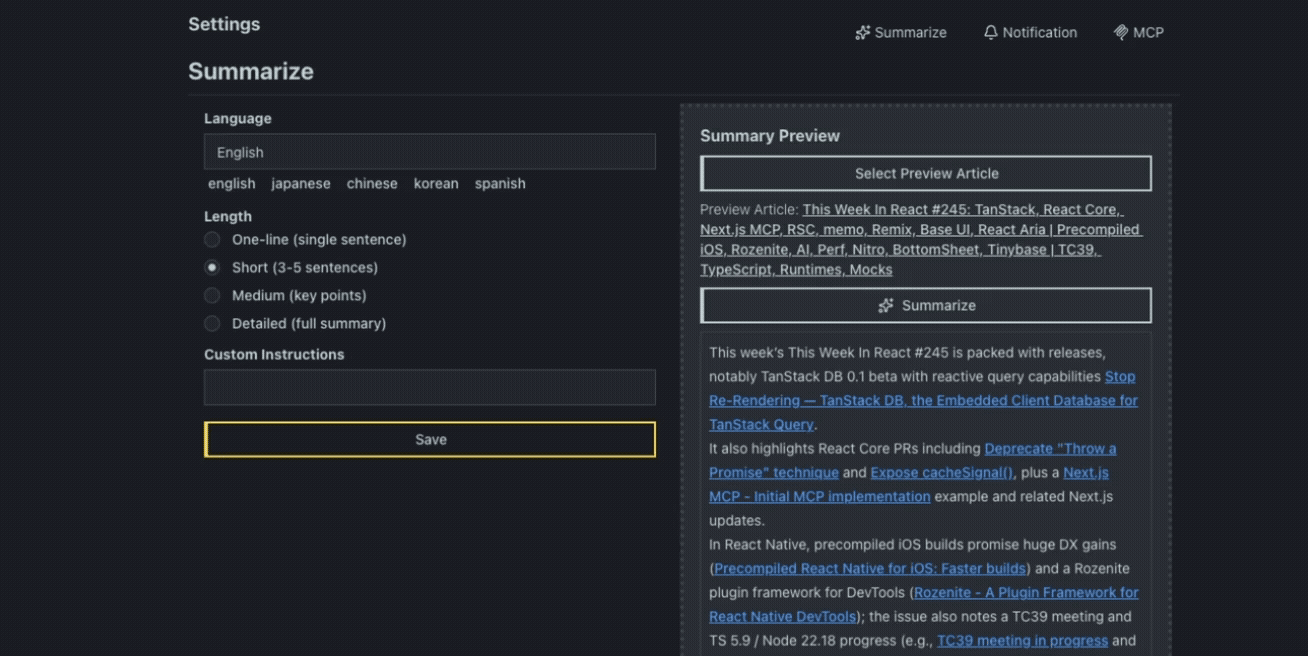Select One-line summary length
Screen dimensions: 1308x656
(x=212, y=240)
